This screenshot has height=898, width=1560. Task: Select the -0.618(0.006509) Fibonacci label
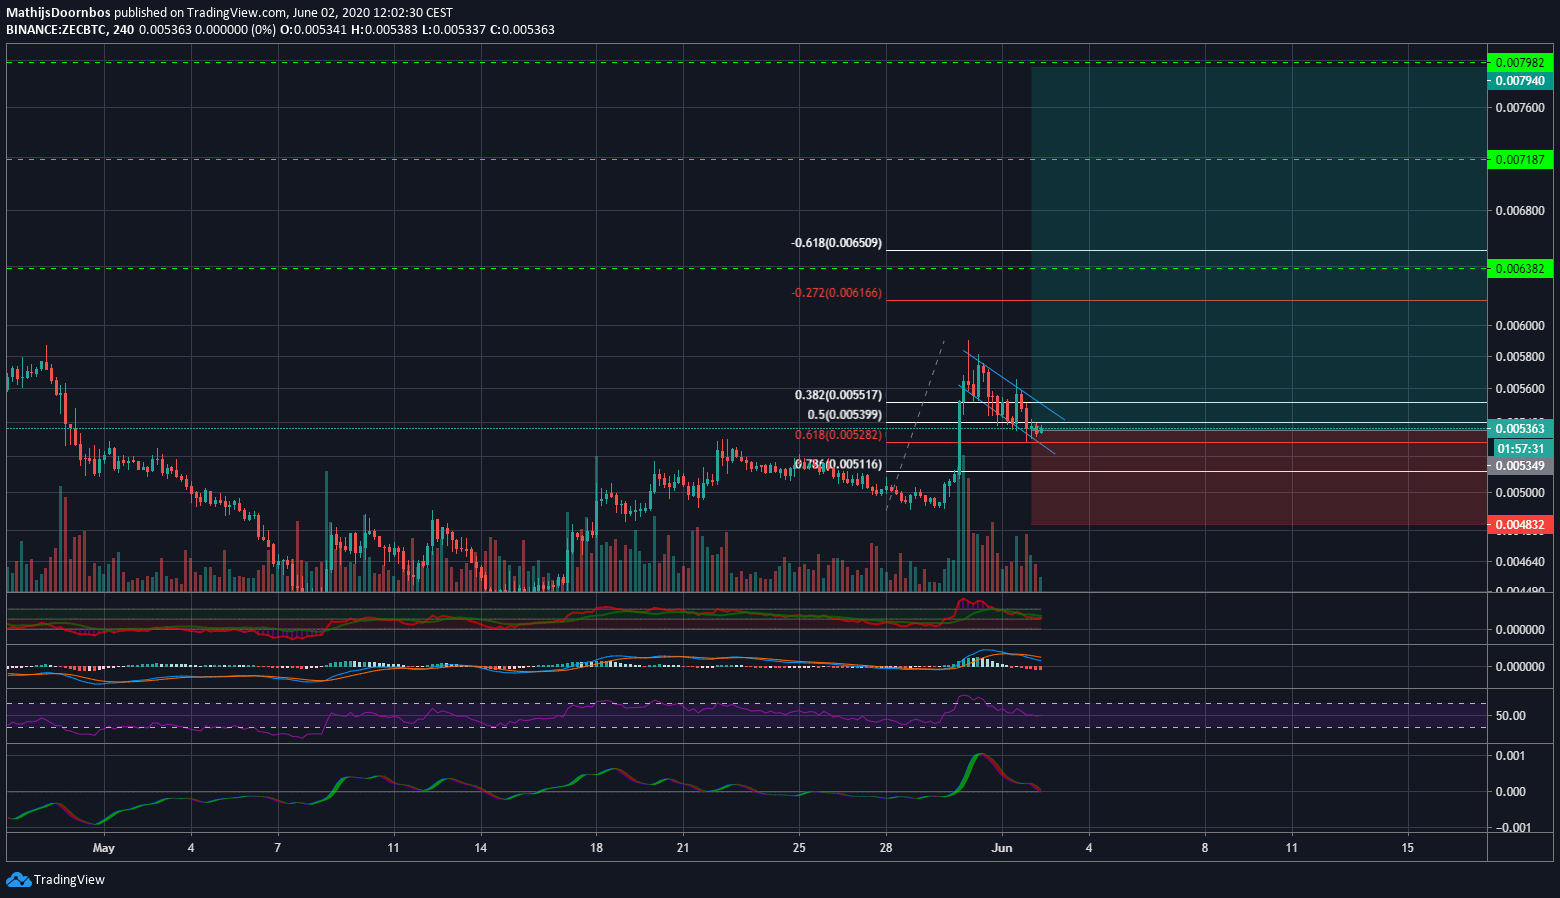pos(836,243)
